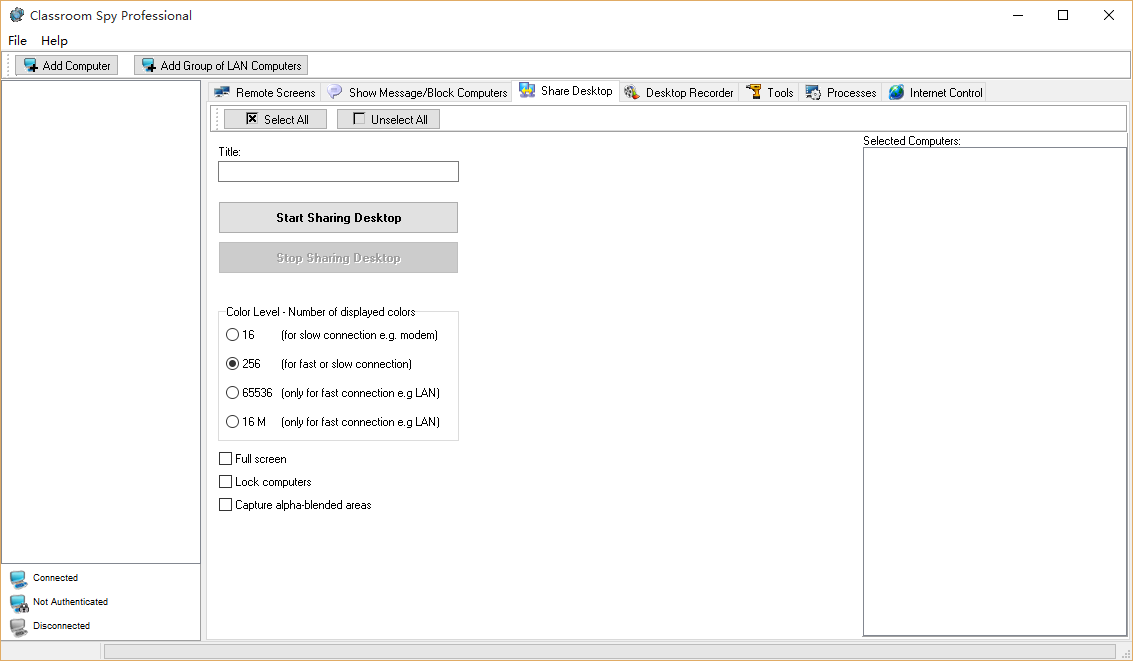1133x661 pixels.
Task: Click the Classroom Spy app icon in title bar
Action: coord(17,15)
